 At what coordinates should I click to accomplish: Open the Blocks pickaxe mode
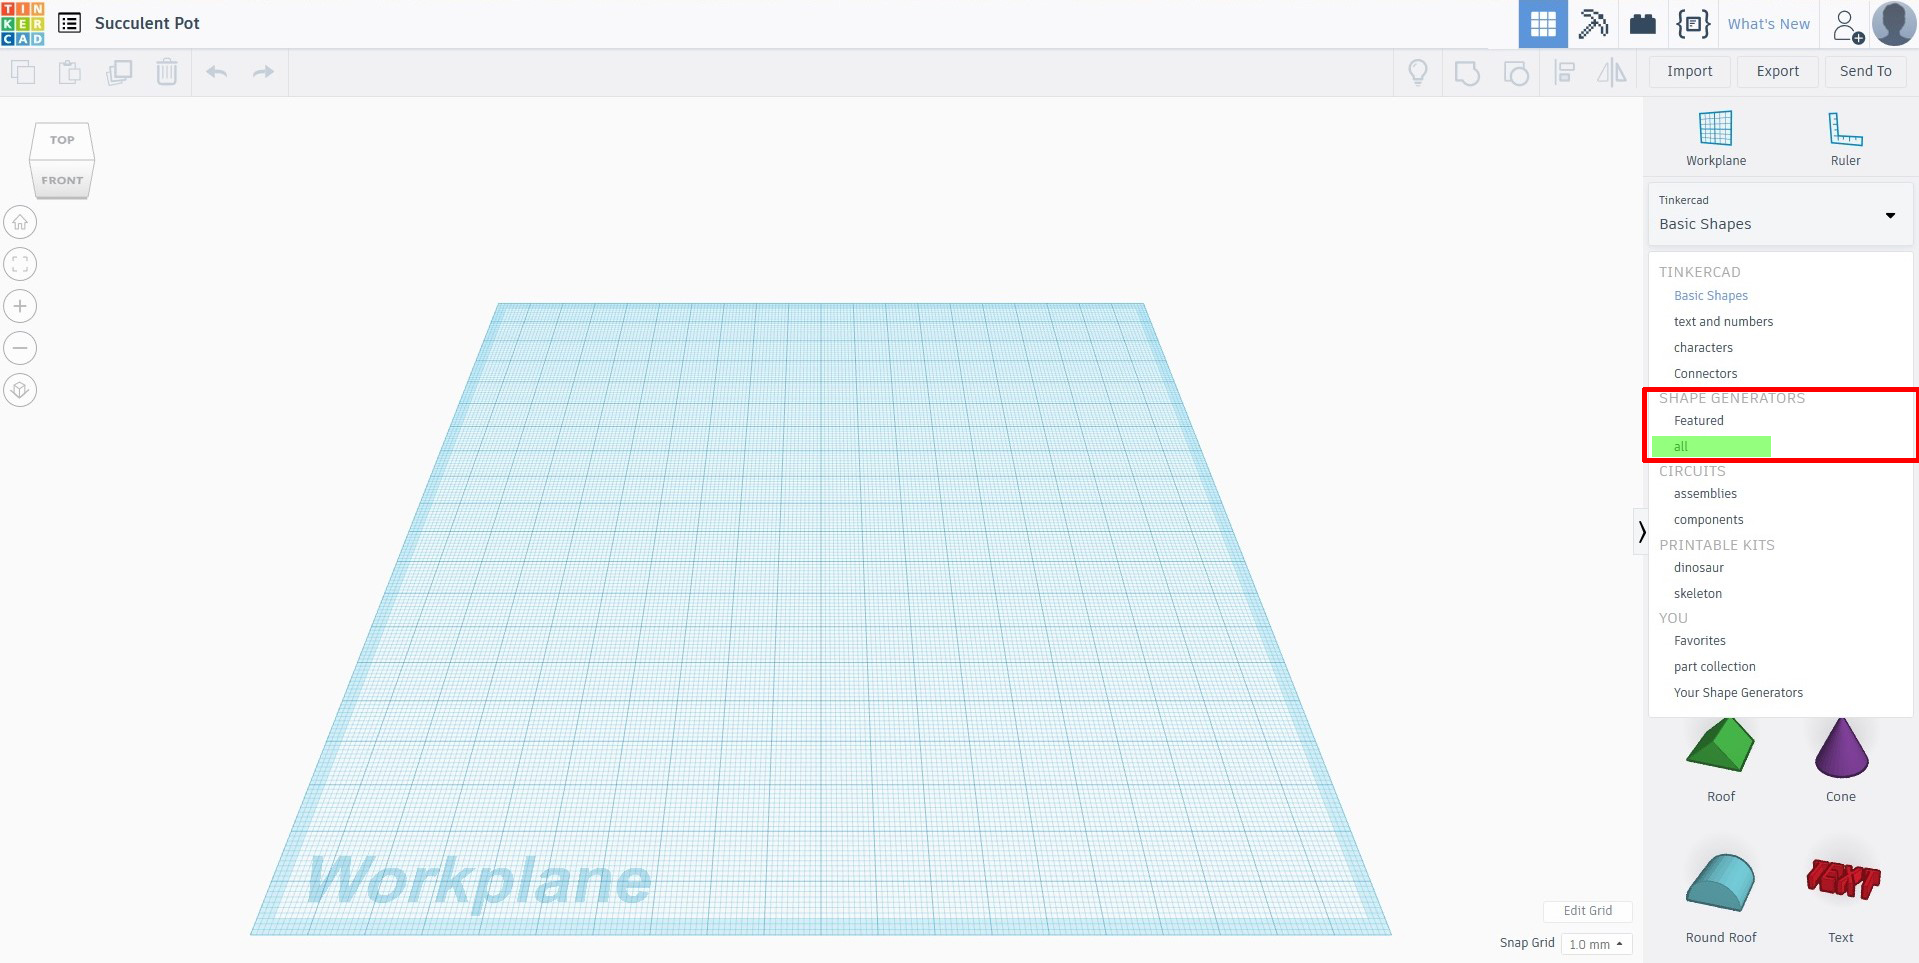click(1593, 24)
